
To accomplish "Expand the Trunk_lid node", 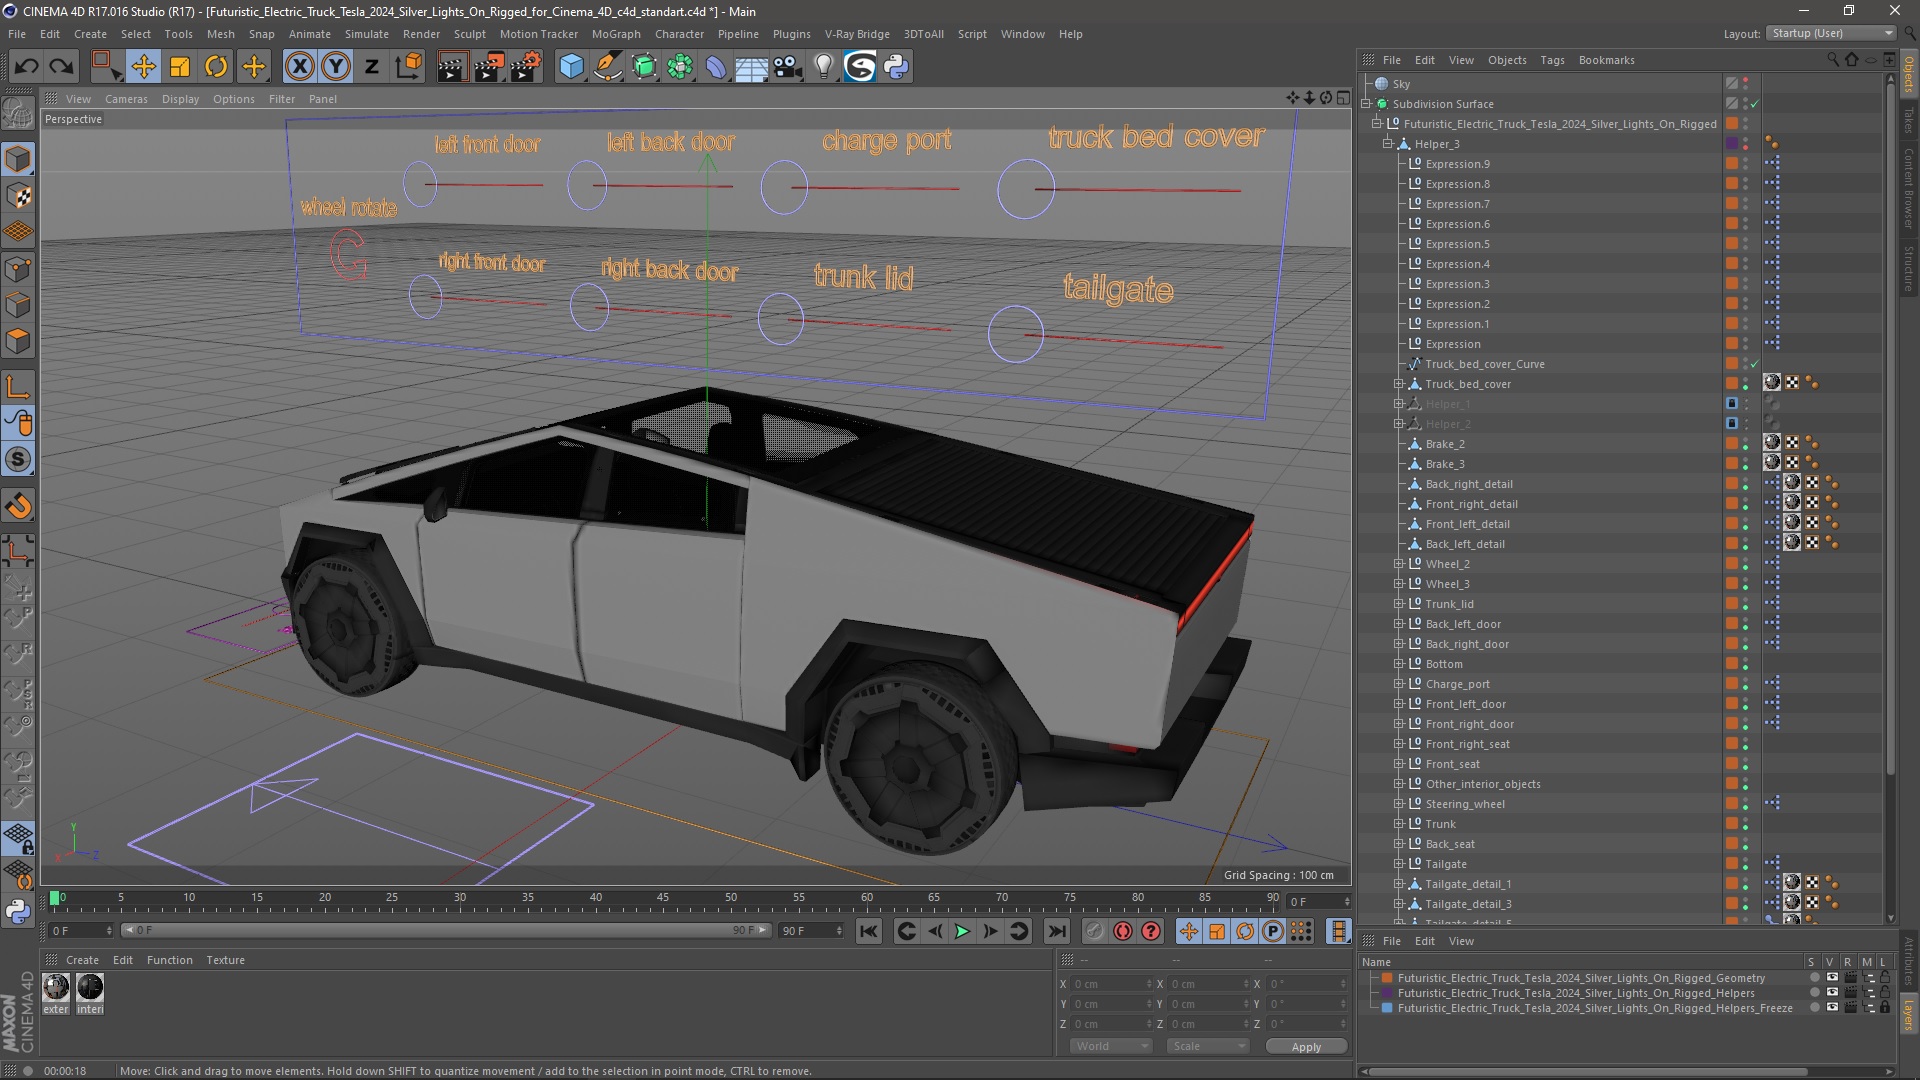I will pos(1399,604).
